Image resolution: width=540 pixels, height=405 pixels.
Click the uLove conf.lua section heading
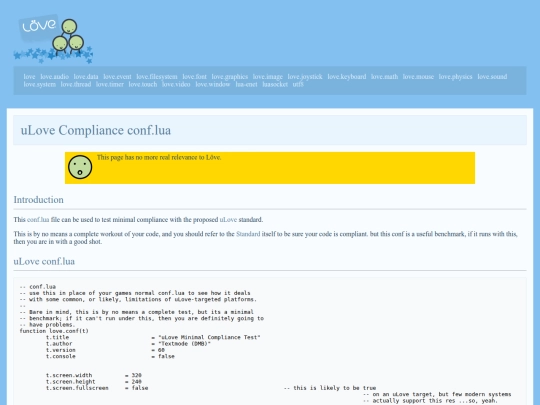[44, 261]
